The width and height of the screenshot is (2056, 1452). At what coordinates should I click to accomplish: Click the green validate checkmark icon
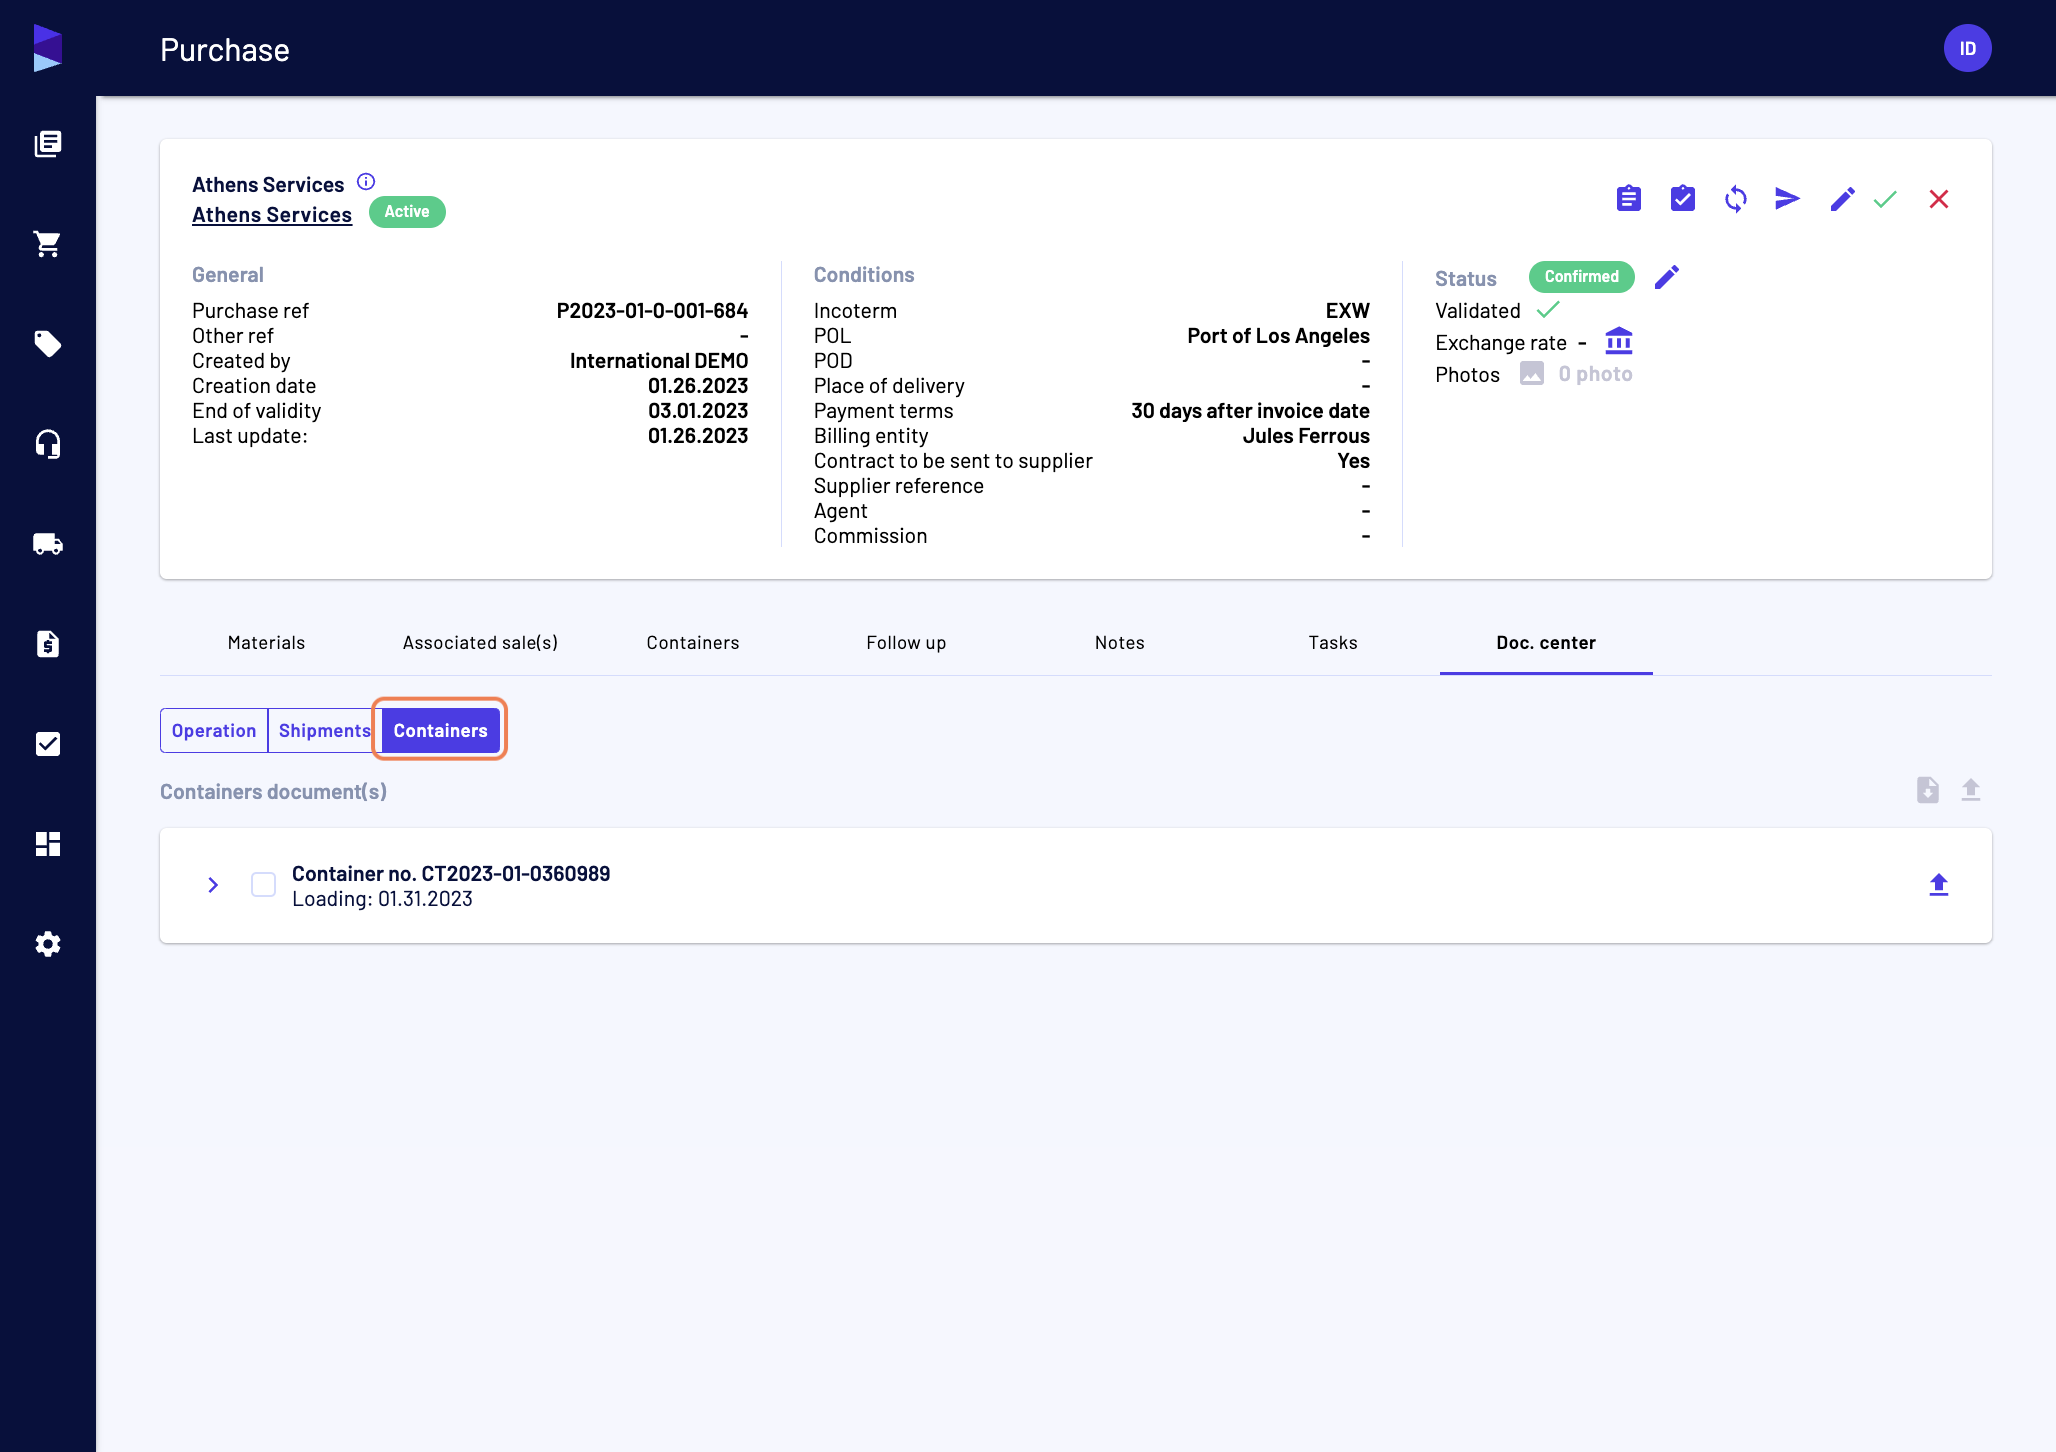1886,199
